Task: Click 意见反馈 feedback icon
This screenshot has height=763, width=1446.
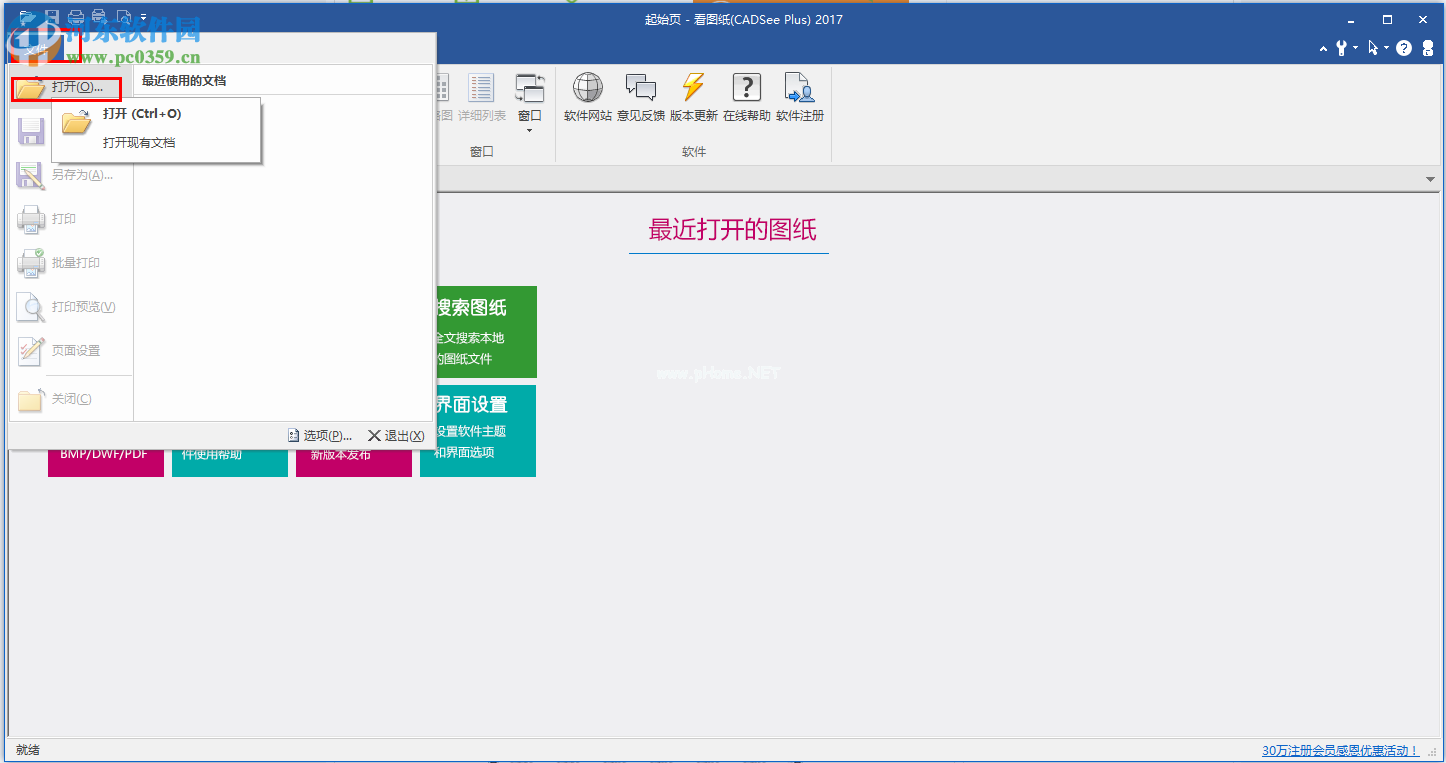Action: point(641,98)
